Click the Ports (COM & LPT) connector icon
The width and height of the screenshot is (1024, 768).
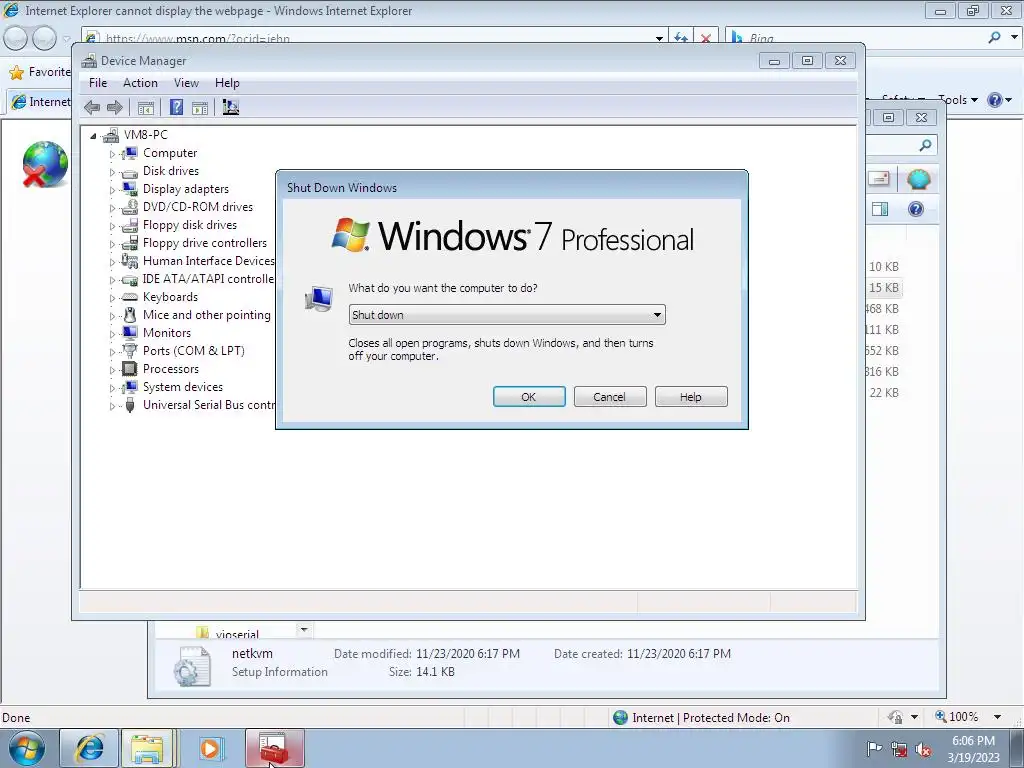(x=129, y=351)
